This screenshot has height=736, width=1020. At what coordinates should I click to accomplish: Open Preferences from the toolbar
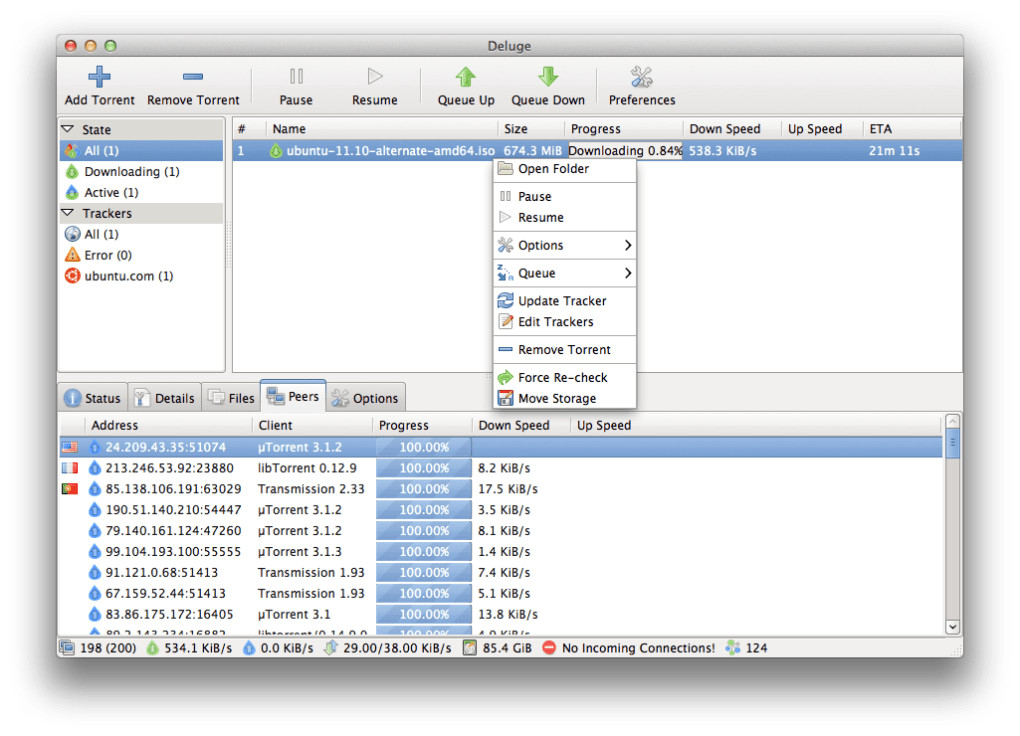[x=642, y=86]
